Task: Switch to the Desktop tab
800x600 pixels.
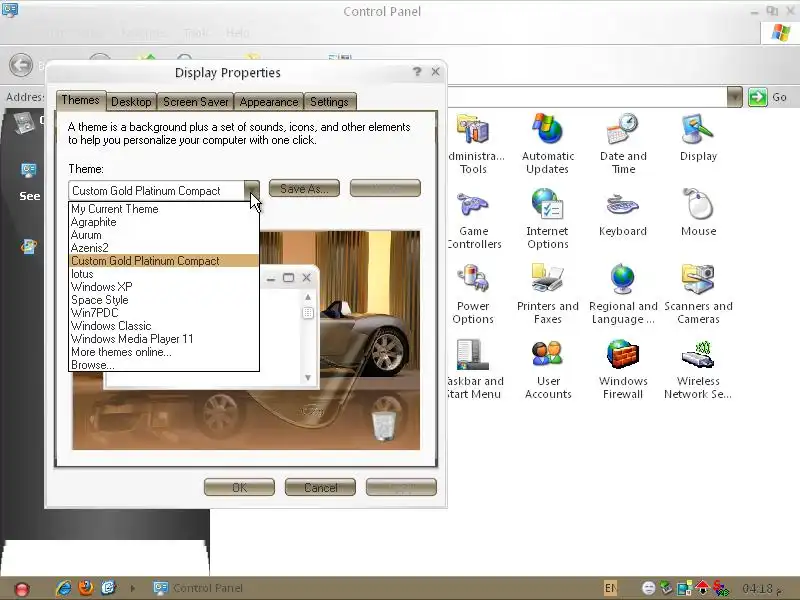Action: pyautogui.click(x=131, y=102)
